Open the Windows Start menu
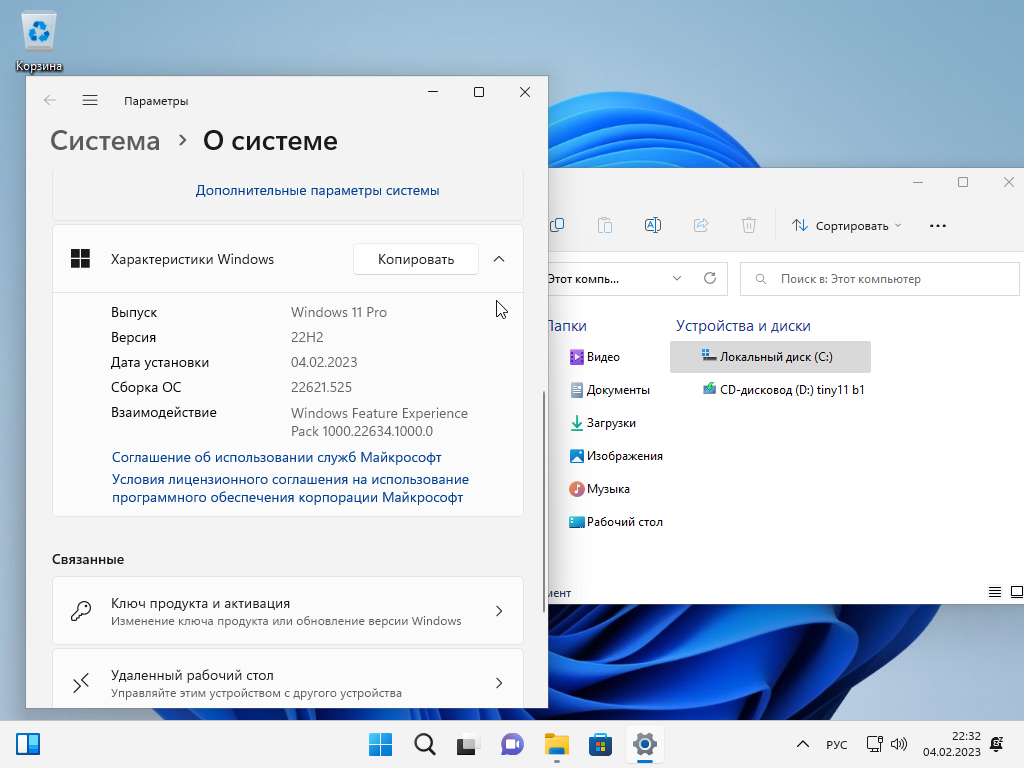The height and width of the screenshot is (768, 1024). click(x=381, y=744)
